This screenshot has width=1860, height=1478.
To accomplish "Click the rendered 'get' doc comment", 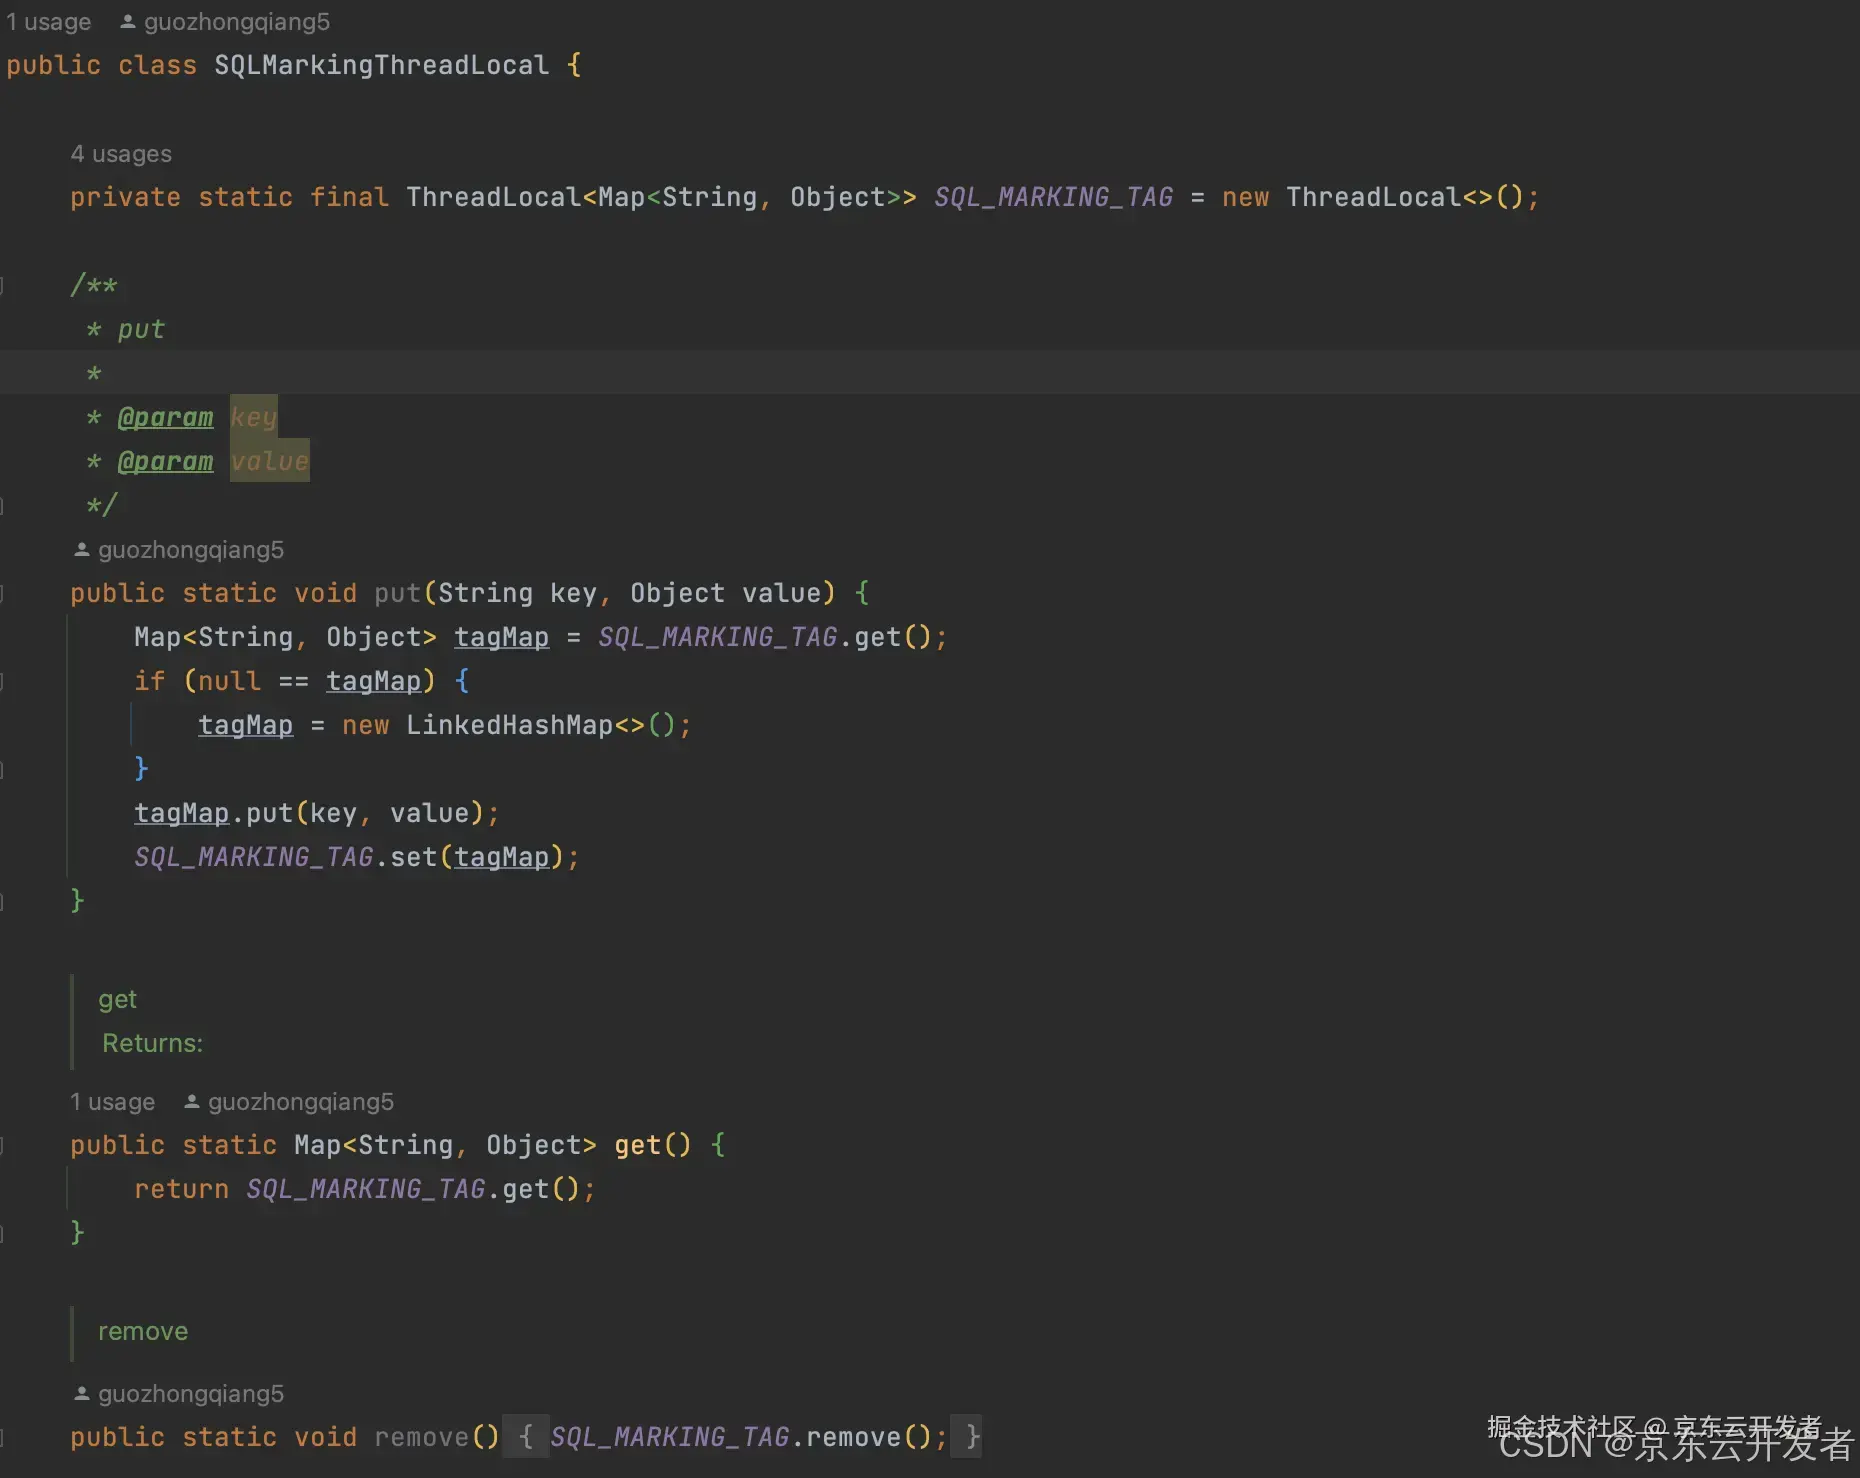I will (x=117, y=1000).
